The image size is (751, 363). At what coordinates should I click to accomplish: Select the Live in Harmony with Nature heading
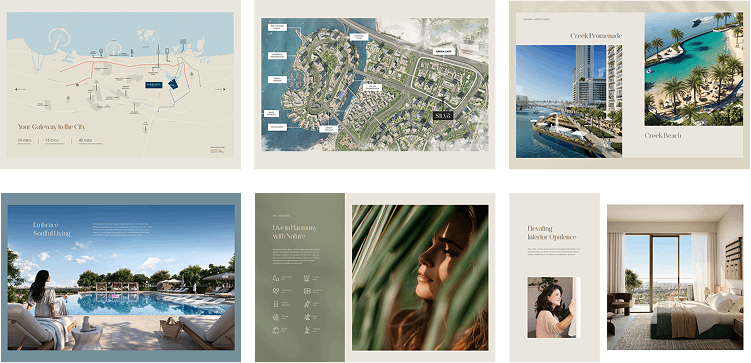[x=295, y=232]
